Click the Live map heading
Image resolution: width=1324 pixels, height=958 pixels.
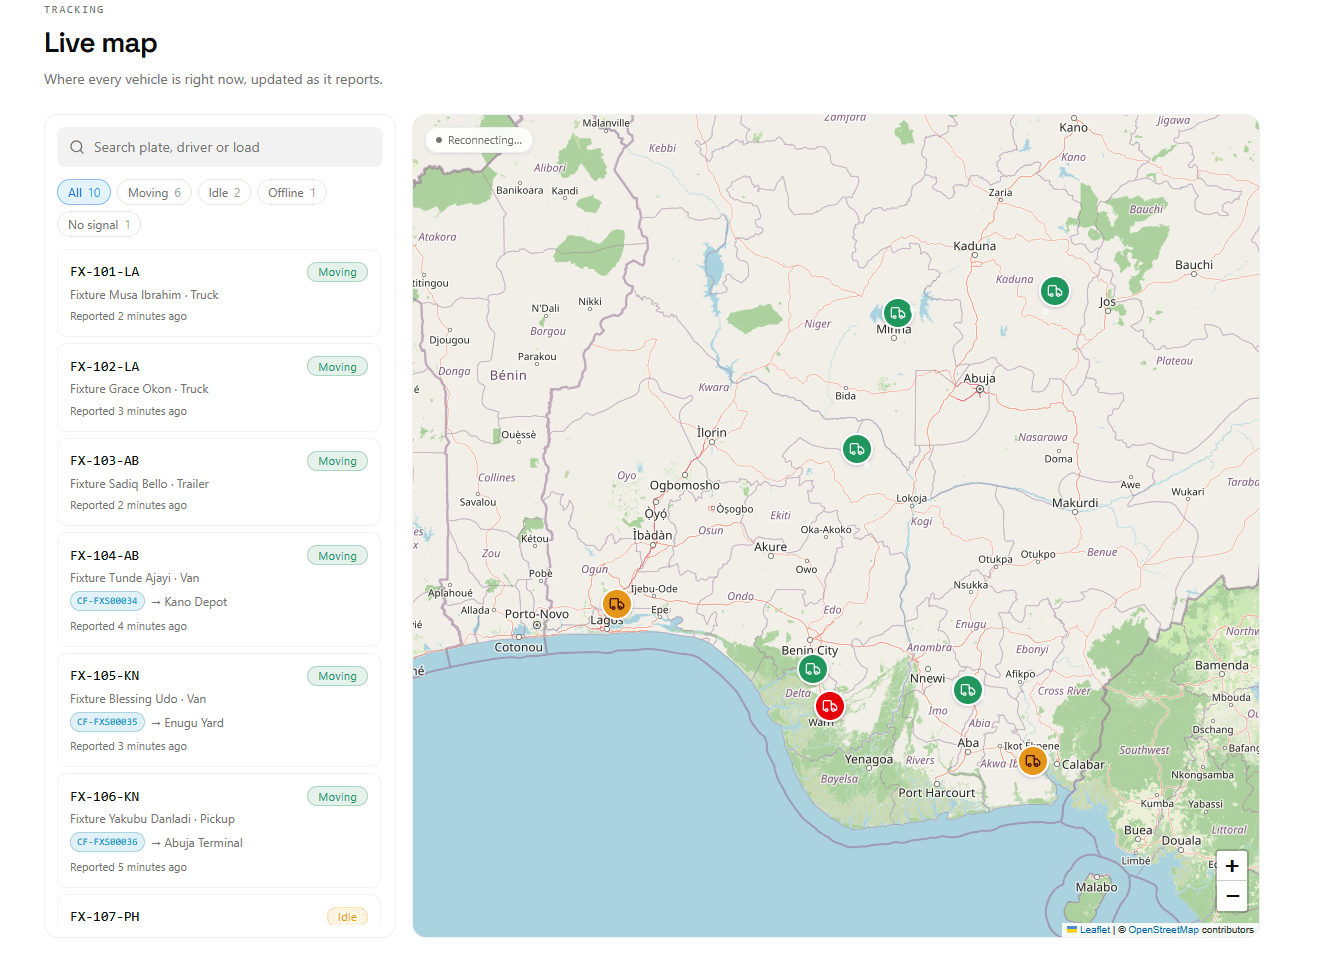(101, 43)
